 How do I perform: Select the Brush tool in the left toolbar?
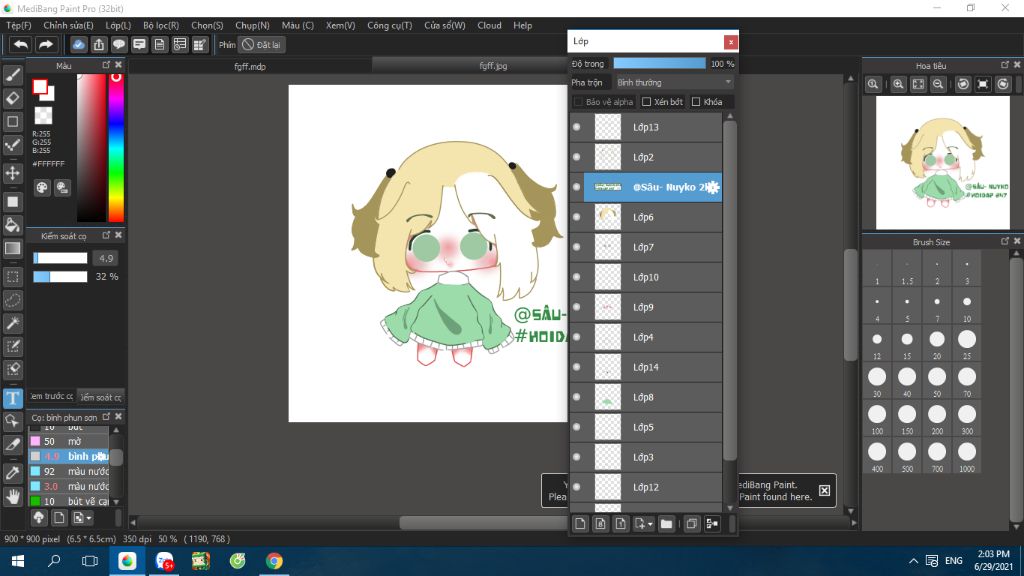point(12,75)
